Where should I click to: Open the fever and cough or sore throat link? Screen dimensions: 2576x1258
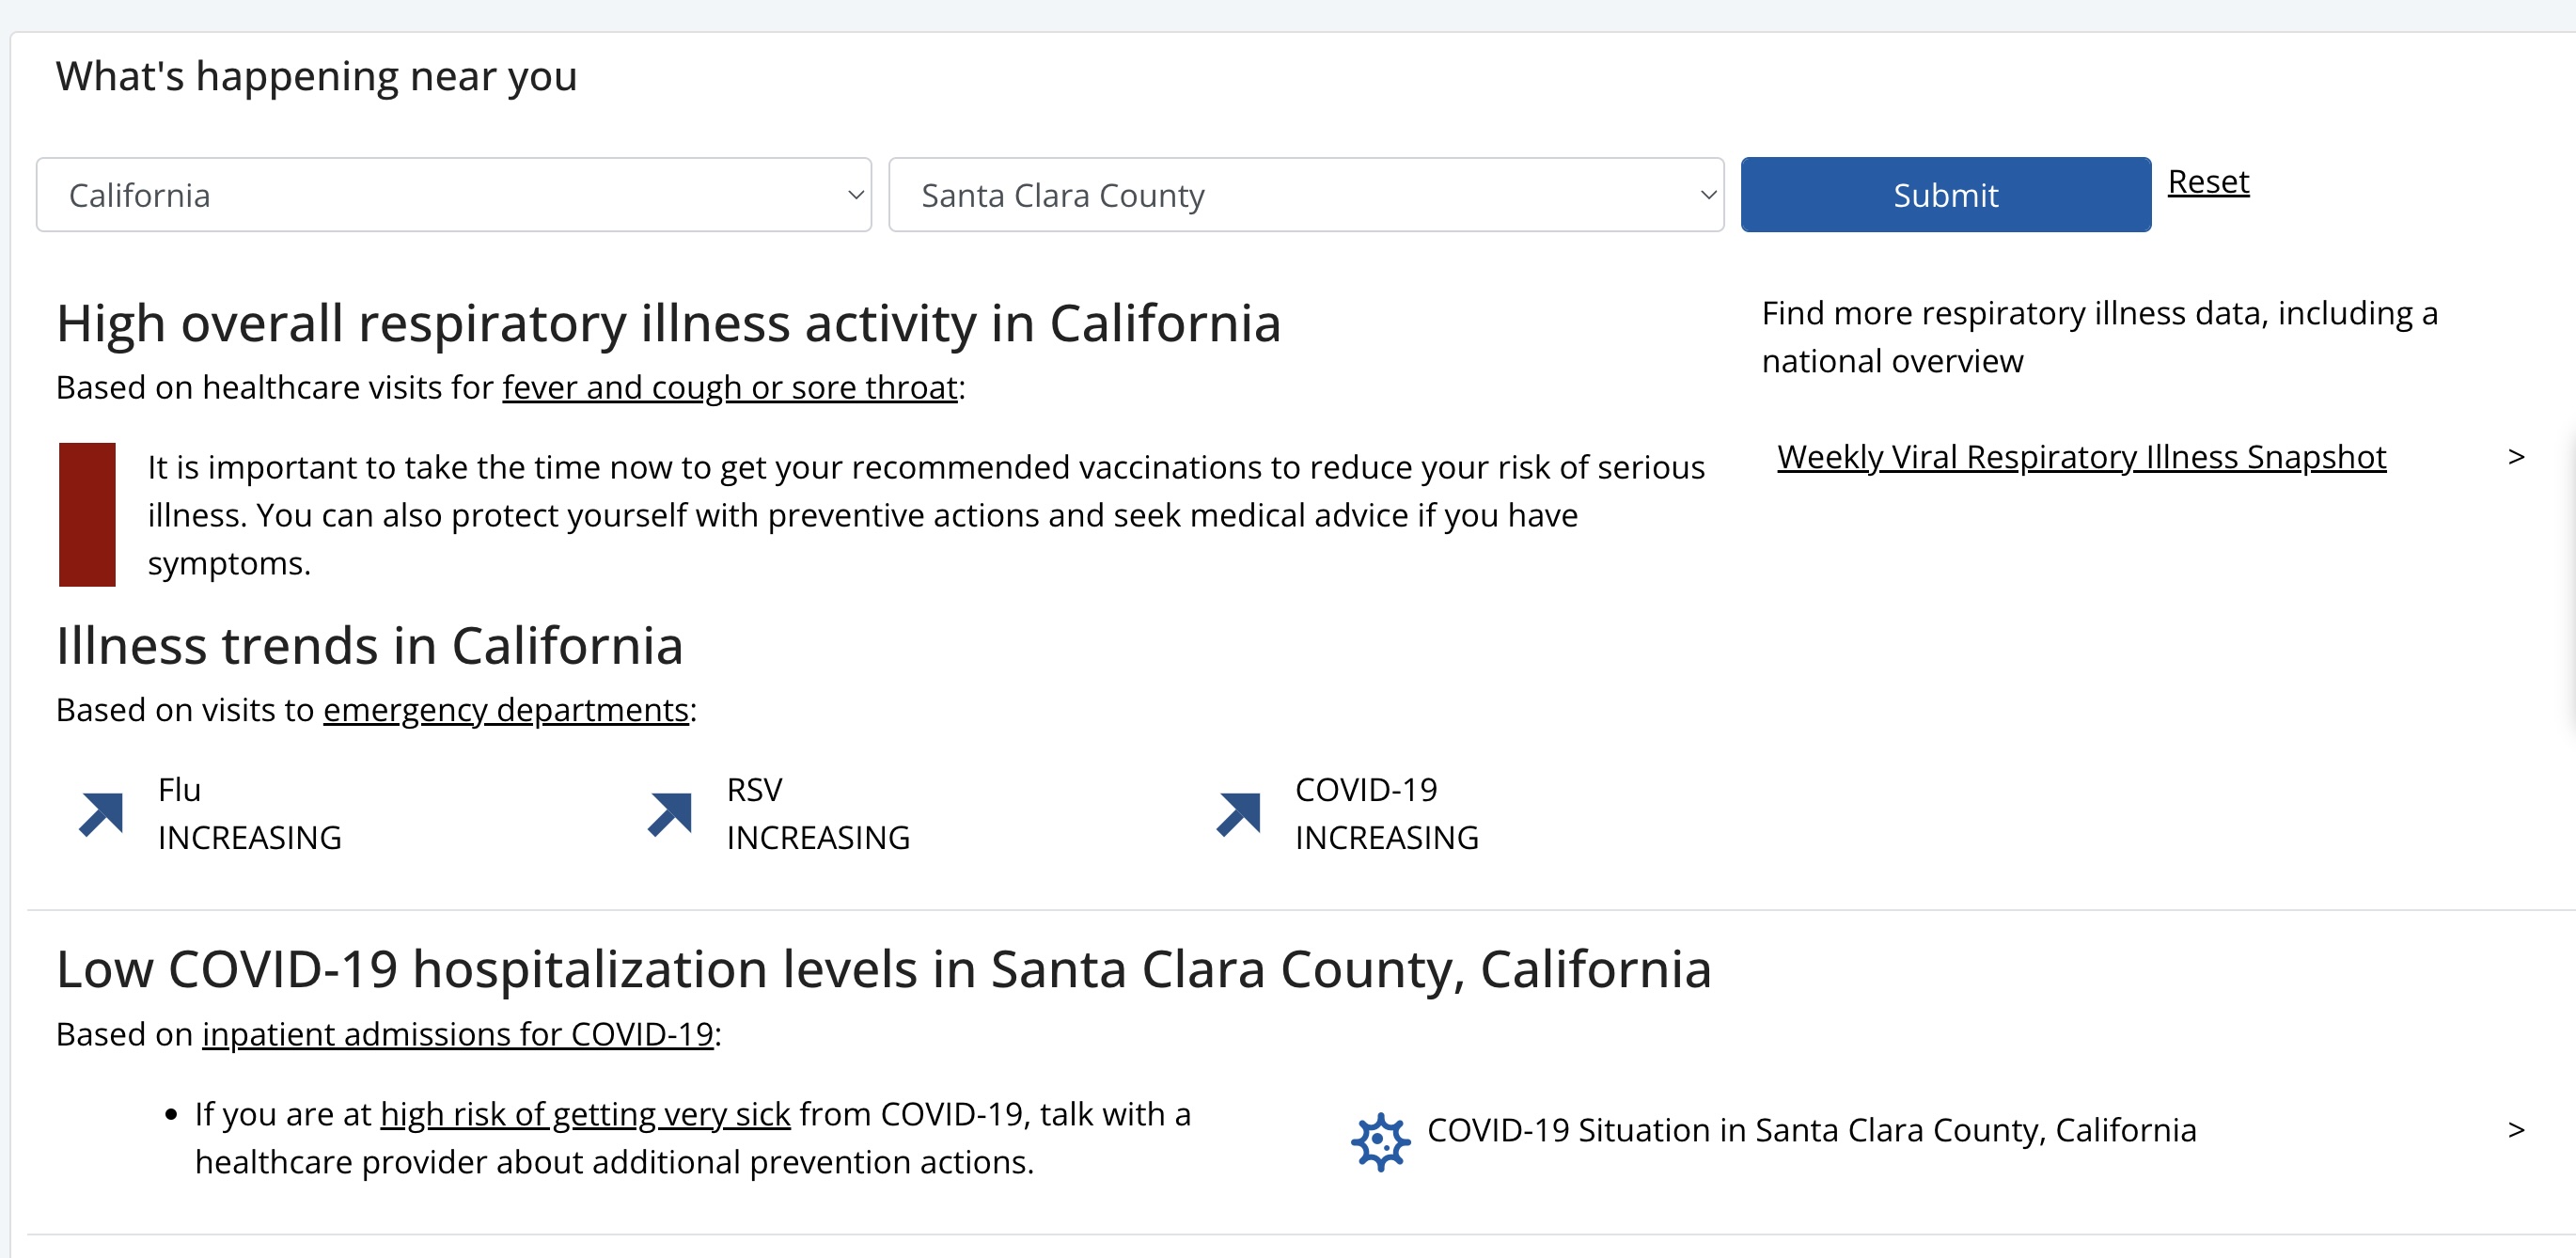coord(730,387)
